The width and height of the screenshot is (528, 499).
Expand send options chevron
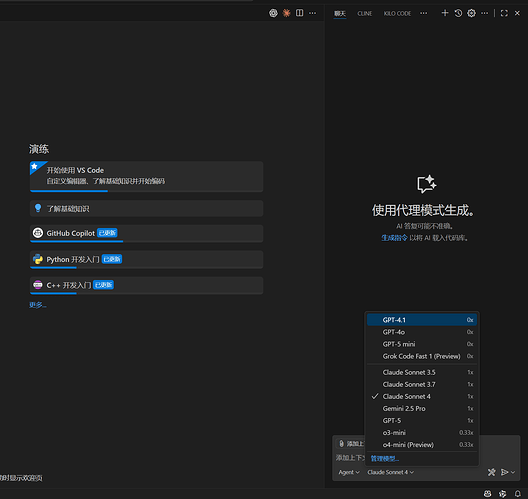click(x=513, y=472)
